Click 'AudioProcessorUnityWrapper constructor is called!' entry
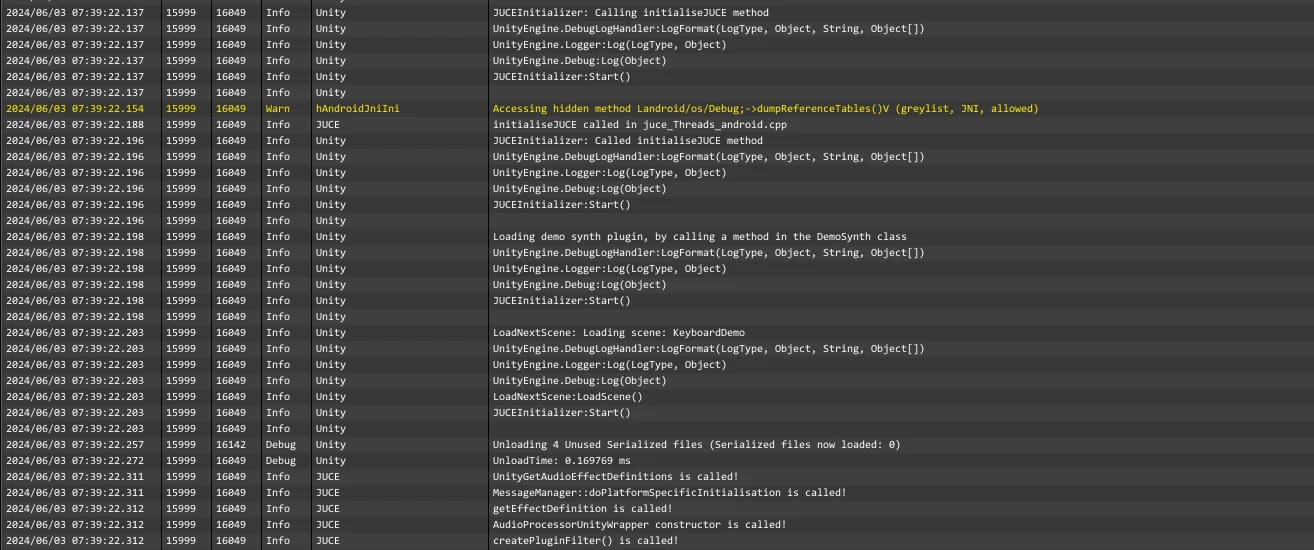This screenshot has height=550, width=1314. [639, 525]
